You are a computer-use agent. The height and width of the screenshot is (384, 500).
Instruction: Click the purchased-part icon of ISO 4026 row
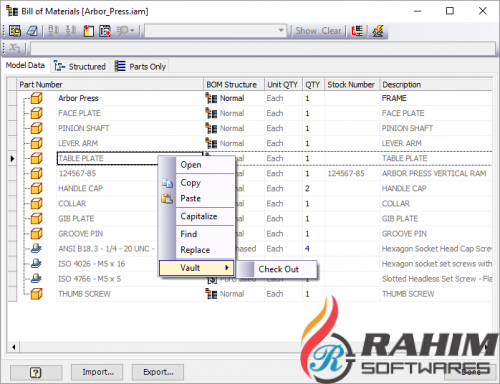[x=36, y=263]
